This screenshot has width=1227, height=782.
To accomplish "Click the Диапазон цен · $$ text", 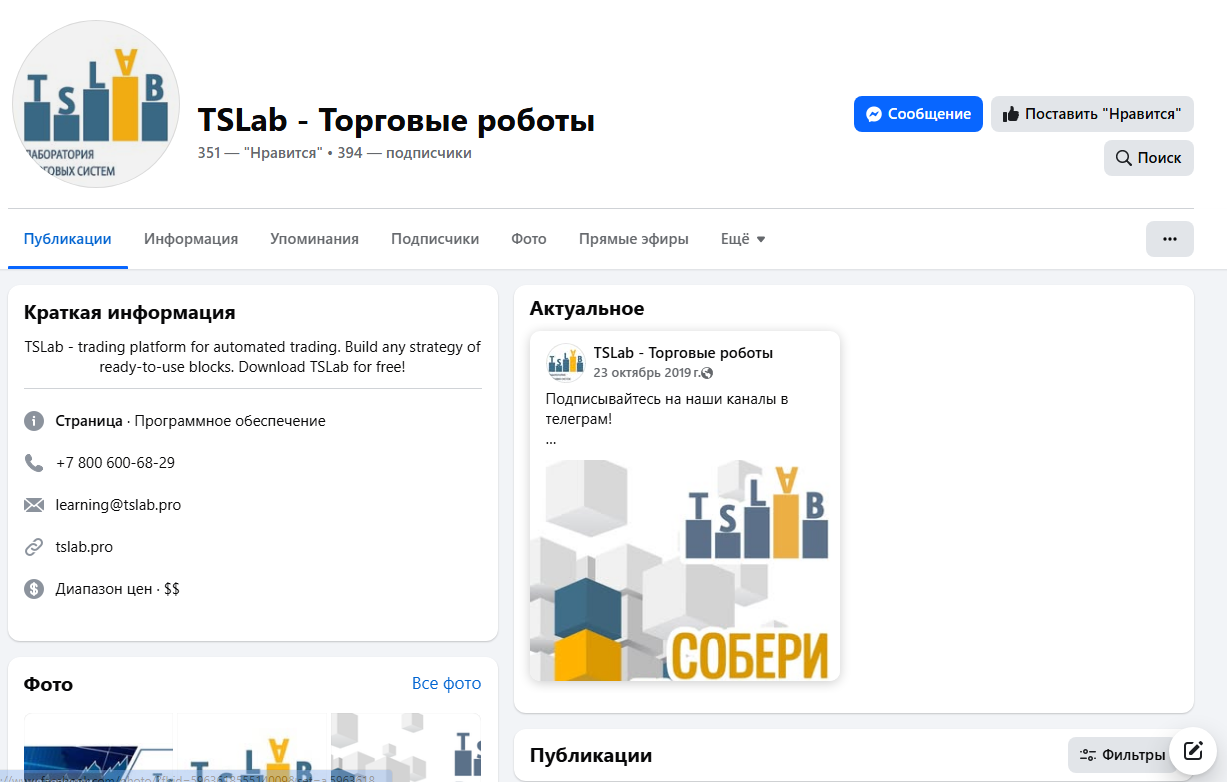I will [118, 589].
